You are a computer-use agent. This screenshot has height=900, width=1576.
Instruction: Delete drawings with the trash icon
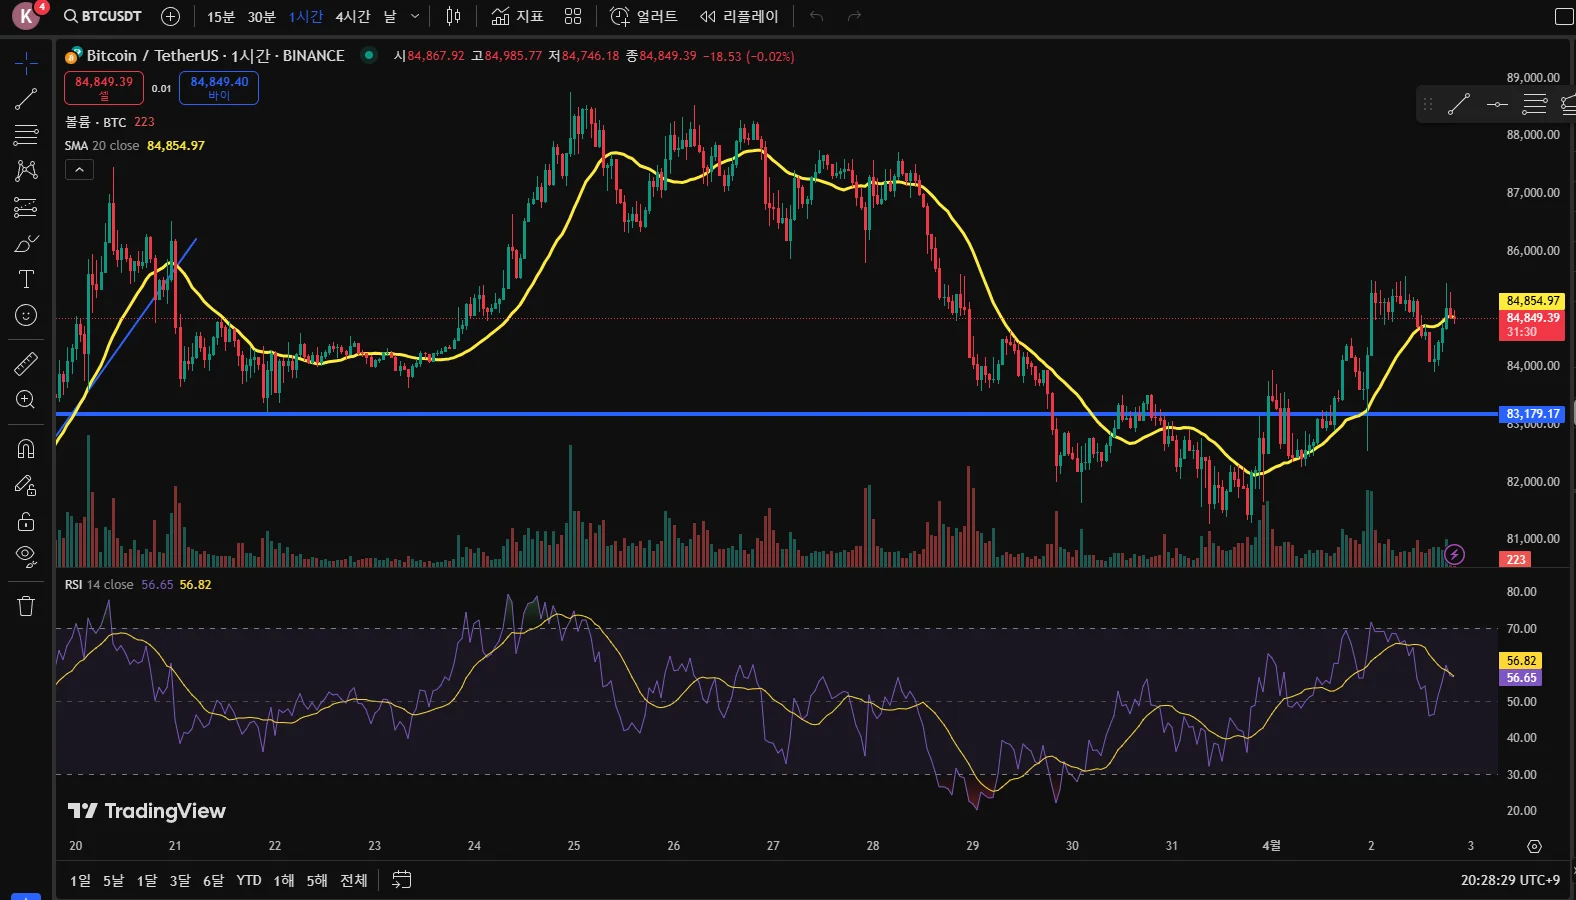(x=26, y=606)
